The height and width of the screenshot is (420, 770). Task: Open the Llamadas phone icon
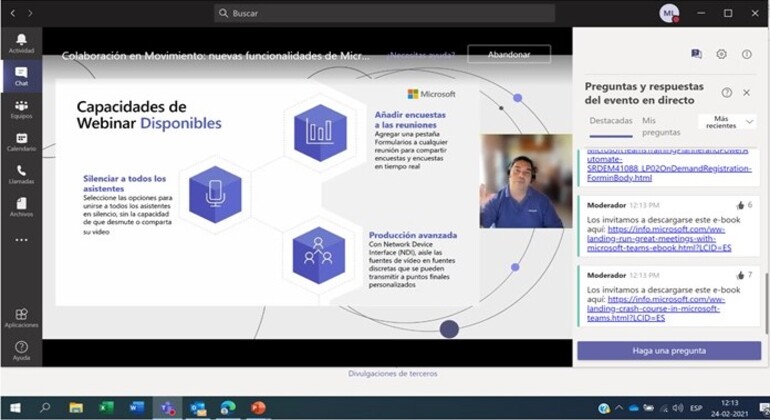pos(21,174)
